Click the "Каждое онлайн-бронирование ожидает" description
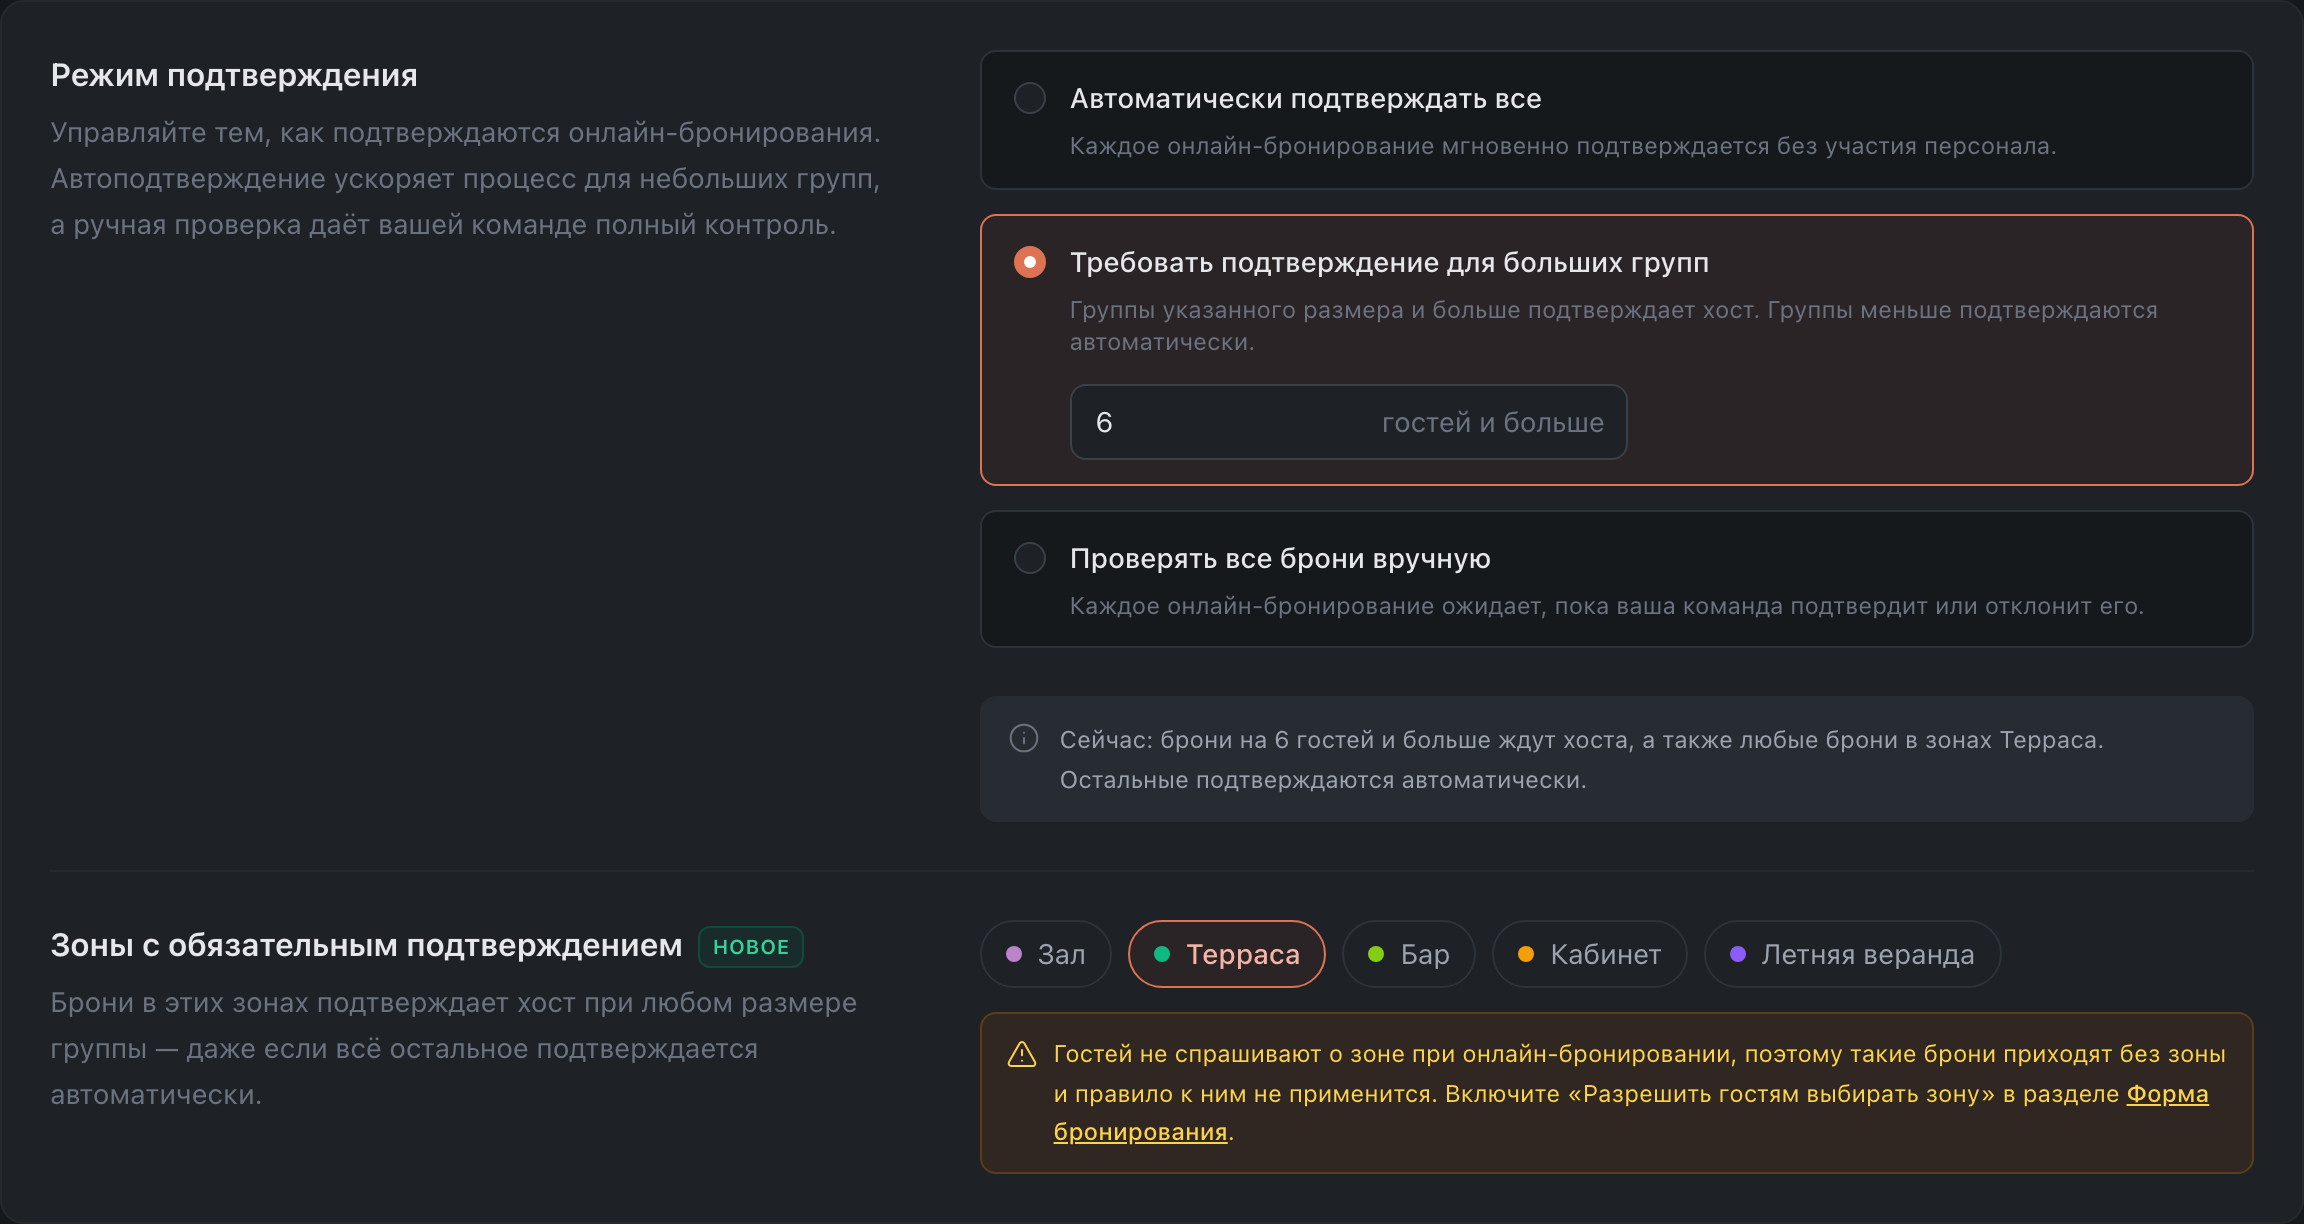This screenshot has height=1224, width=2304. coord(1607,606)
